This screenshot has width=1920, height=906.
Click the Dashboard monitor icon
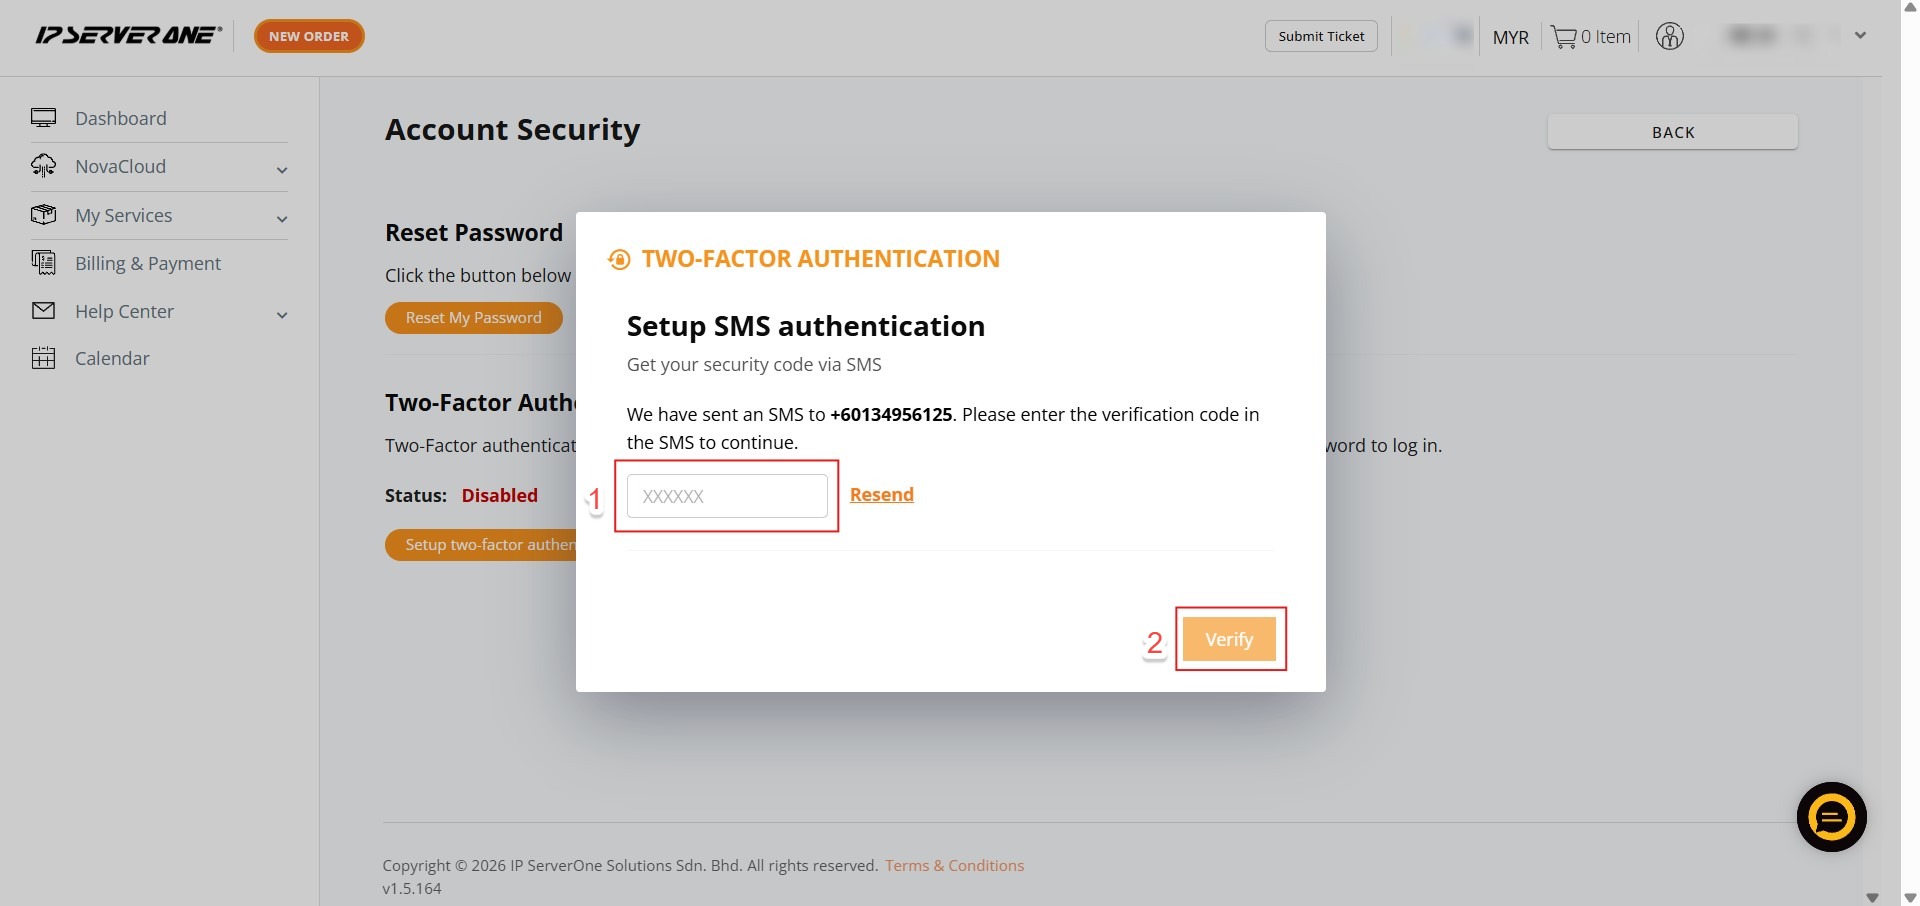(43, 118)
